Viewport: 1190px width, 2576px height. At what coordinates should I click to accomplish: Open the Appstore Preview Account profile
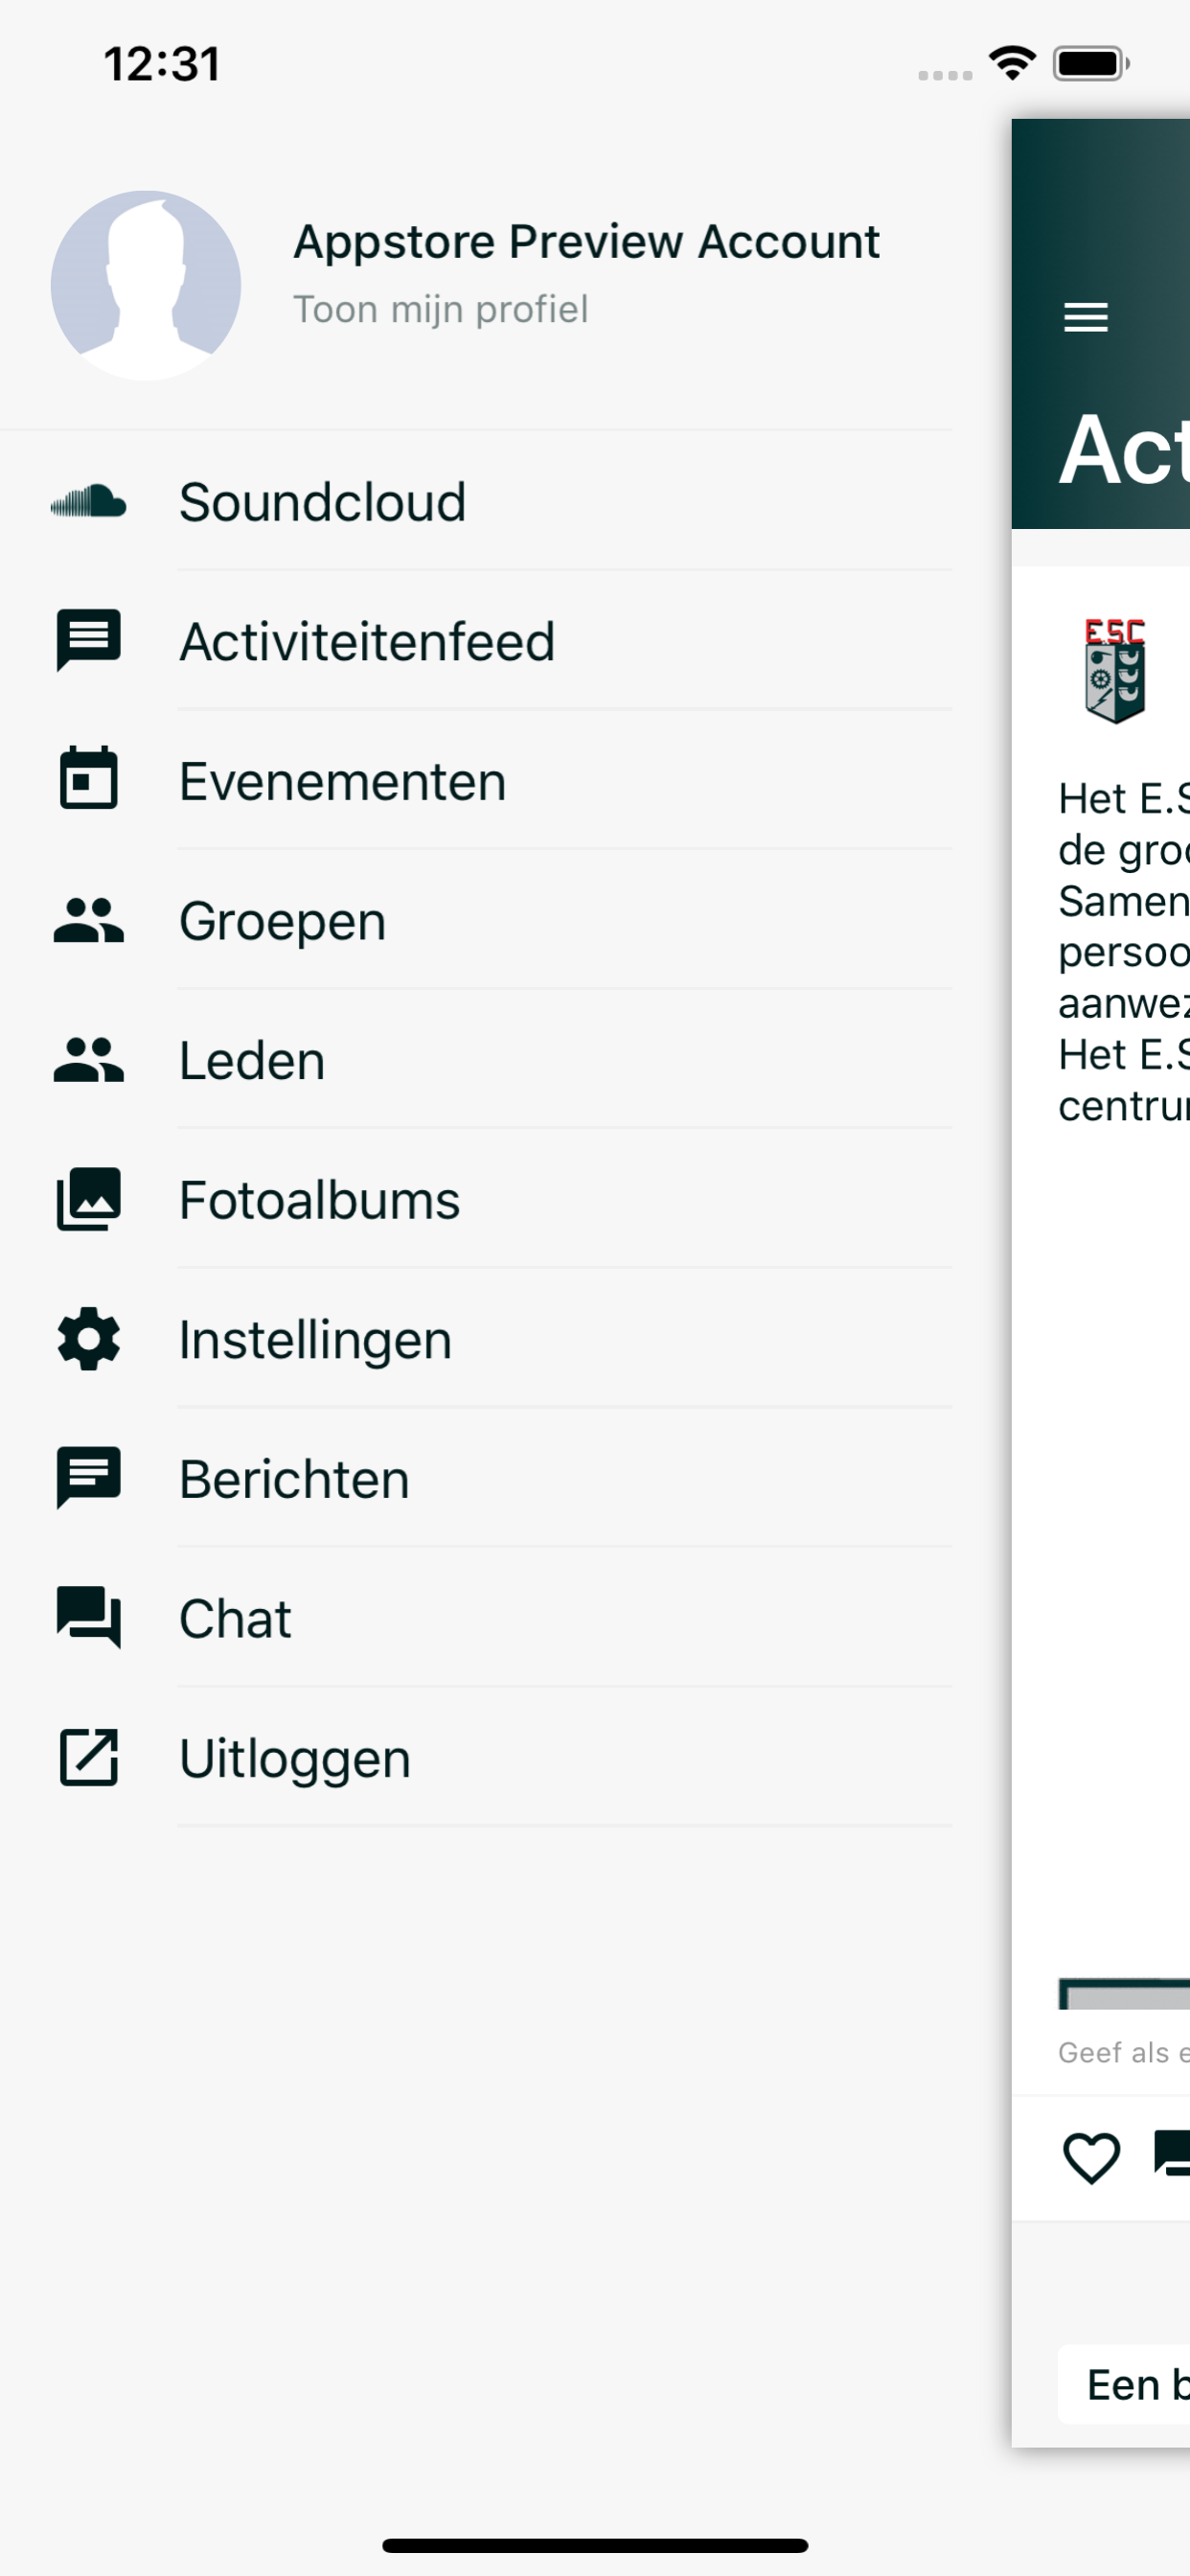586,241
